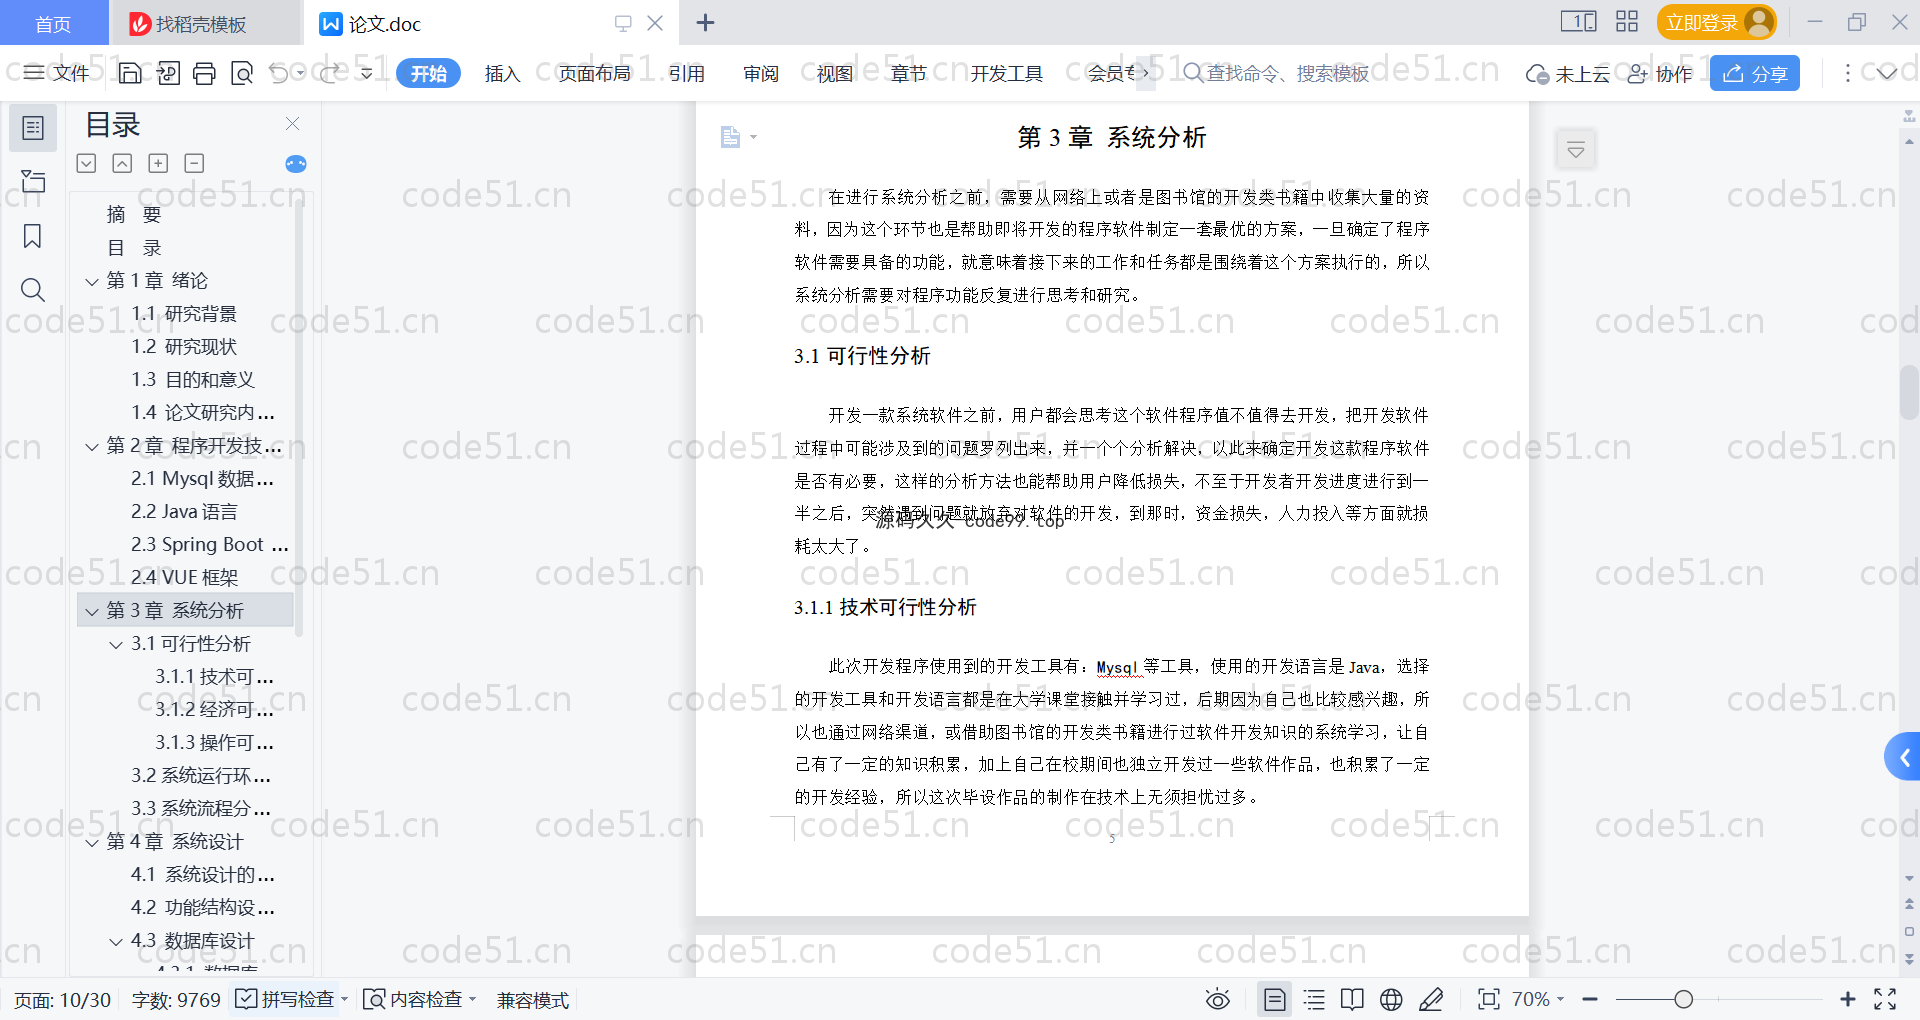
Task: Switch to 插入 ribbon tab
Action: [502, 73]
